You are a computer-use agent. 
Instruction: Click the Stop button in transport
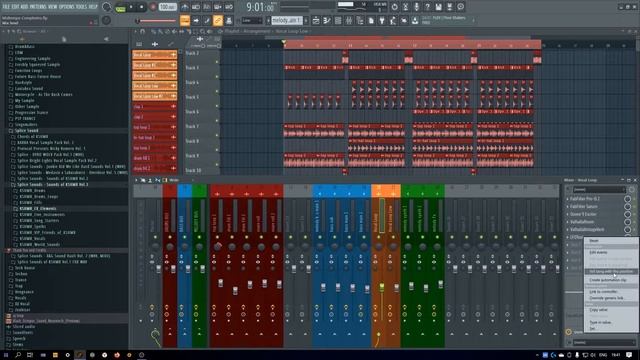(x=142, y=7)
